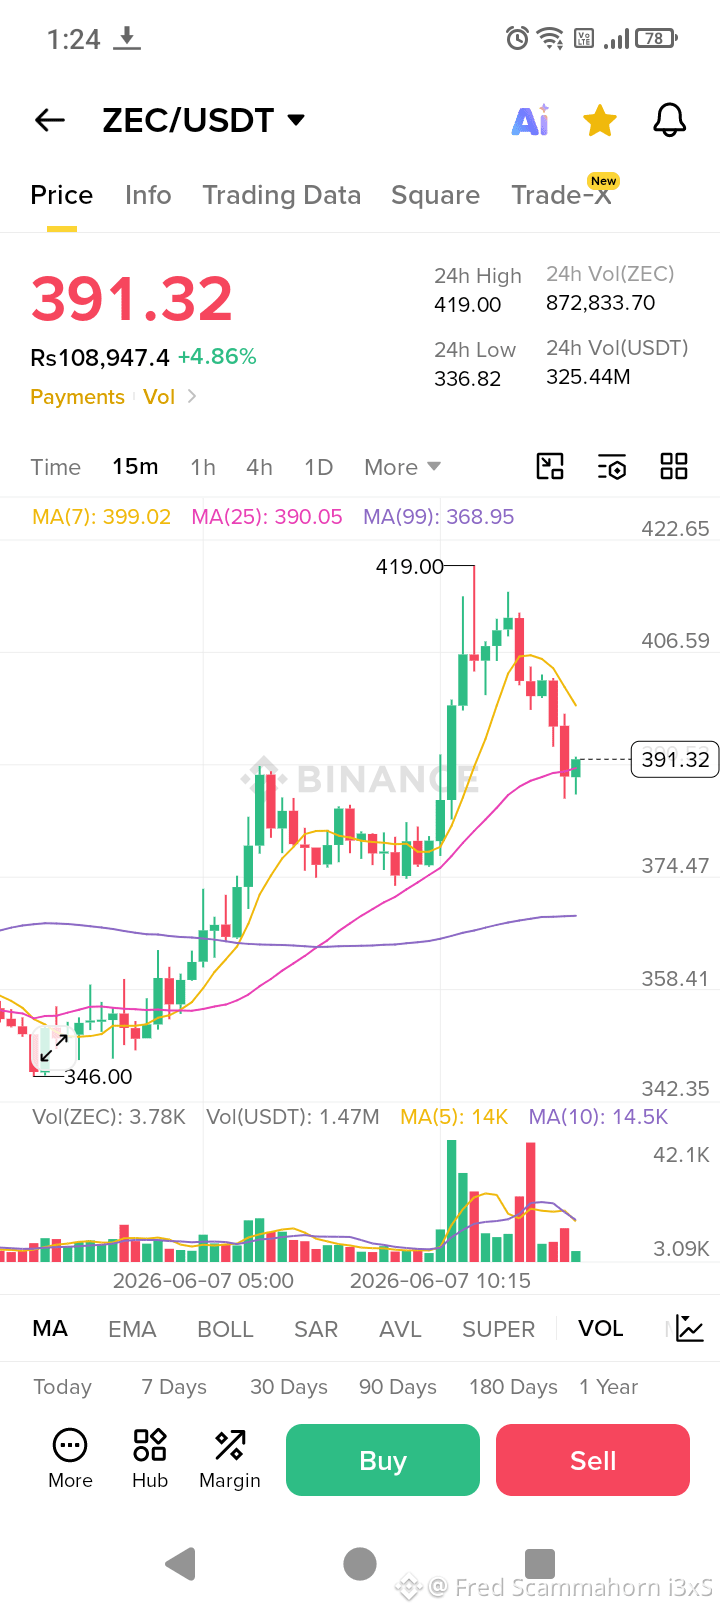Tap the Rs108,947.4 converted price
Viewport: 720px width, 1612px height.
click(x=100, y=357)
